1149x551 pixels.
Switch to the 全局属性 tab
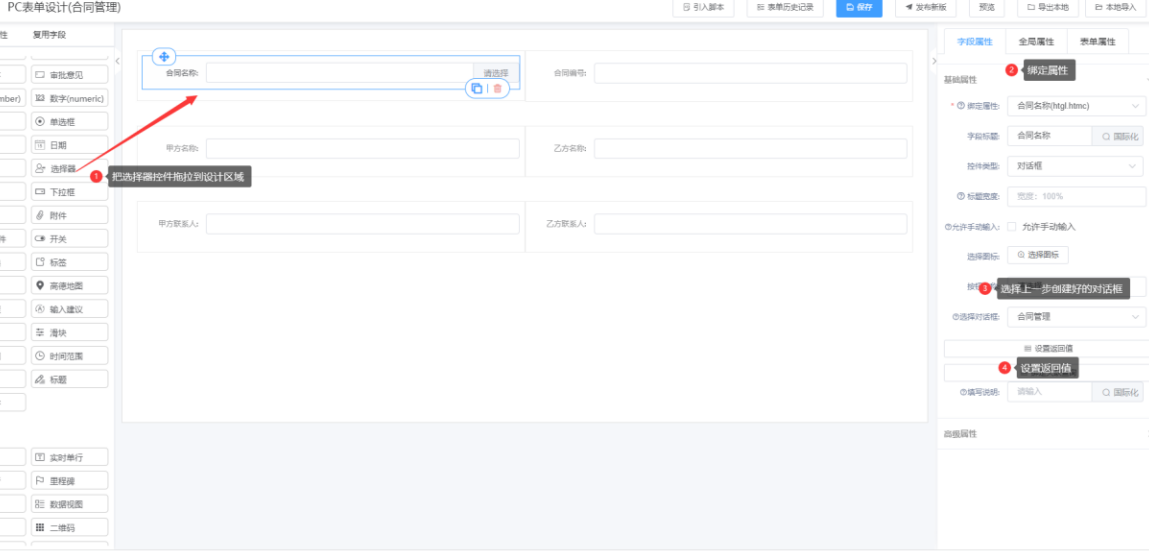1036,42
